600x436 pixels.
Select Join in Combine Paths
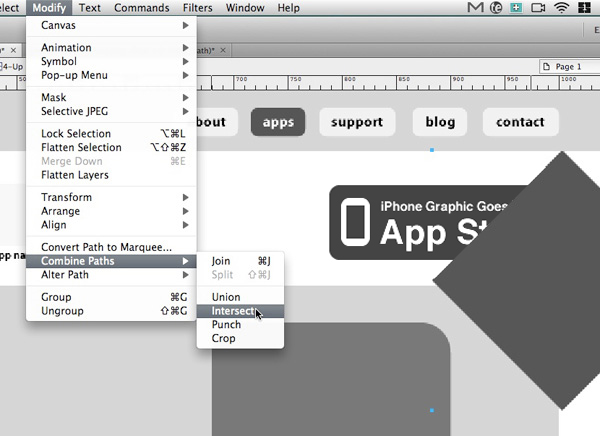(x=240, y=261)
